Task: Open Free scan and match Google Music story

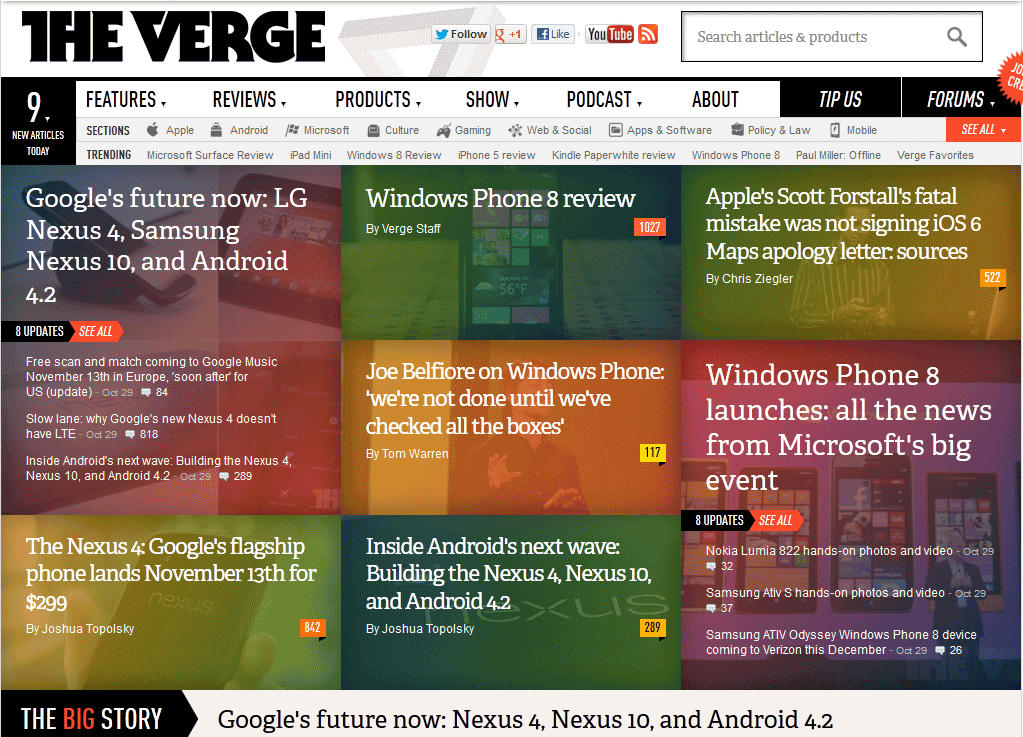Action: click(151, 377)
